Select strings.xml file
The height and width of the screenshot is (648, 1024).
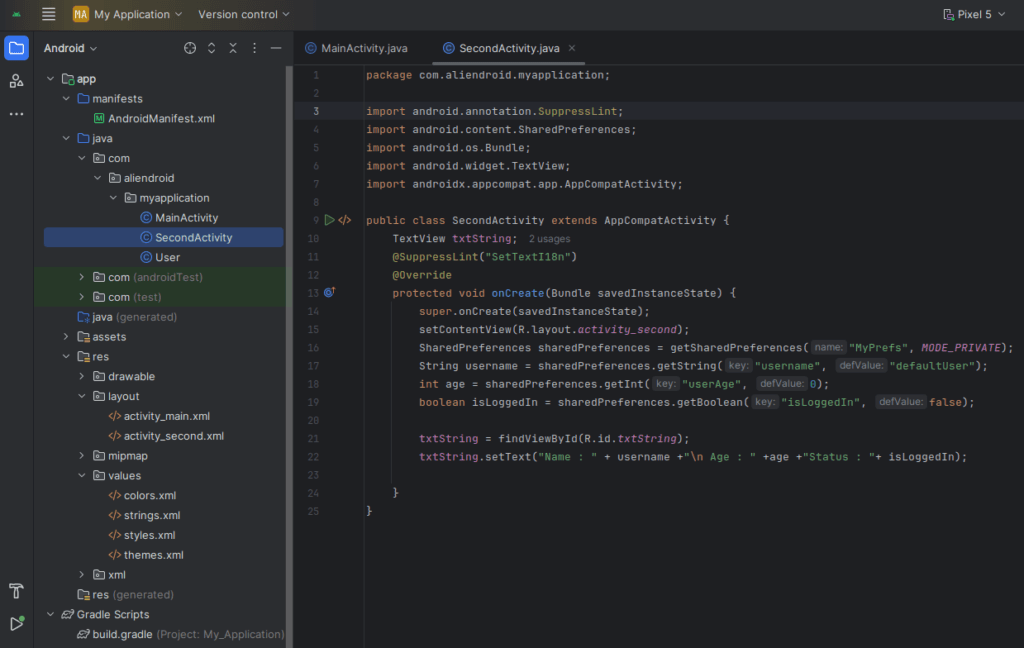coord(144,515)
